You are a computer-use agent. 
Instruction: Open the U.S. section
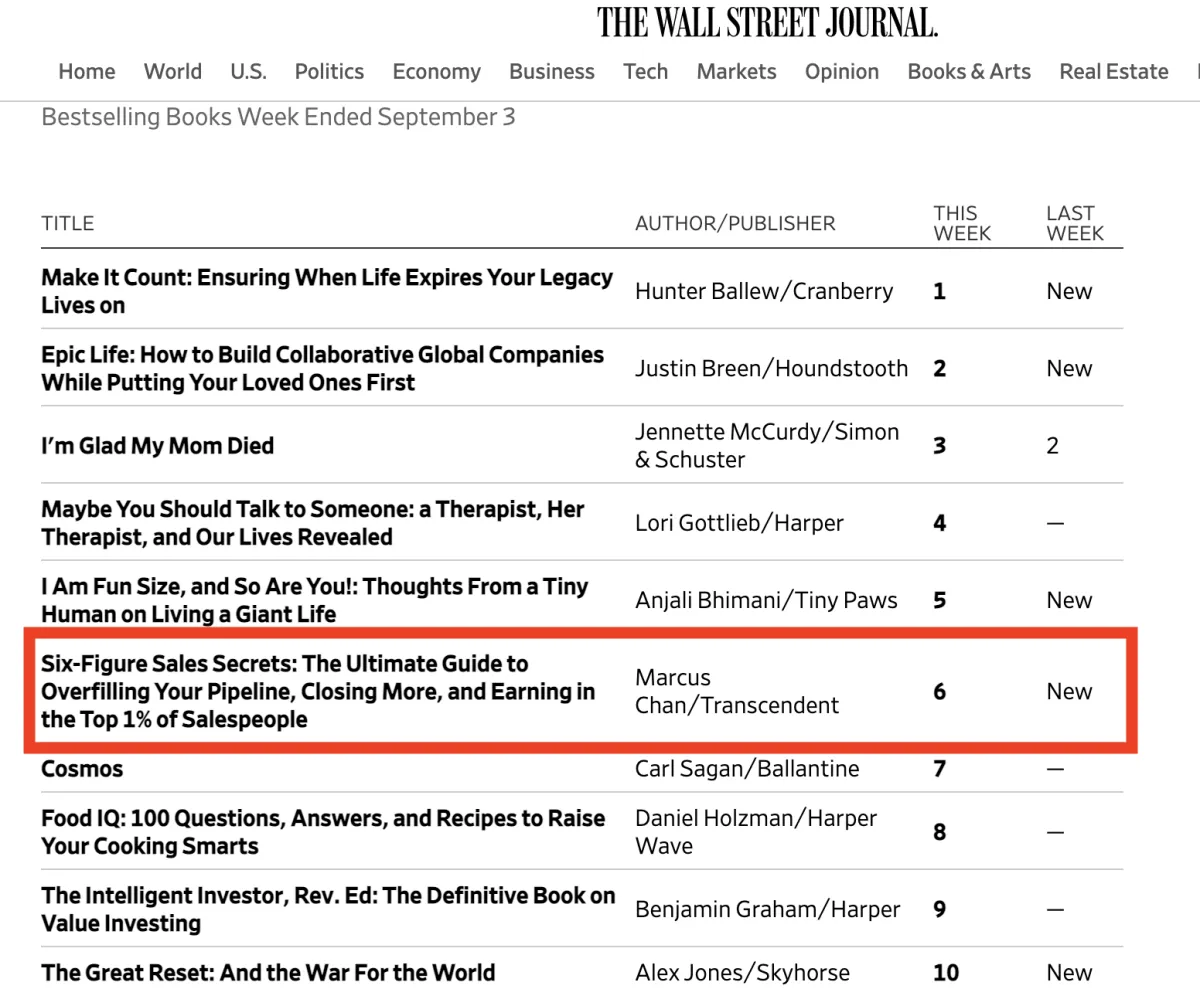pyautogui.click(x=248, y=72)
